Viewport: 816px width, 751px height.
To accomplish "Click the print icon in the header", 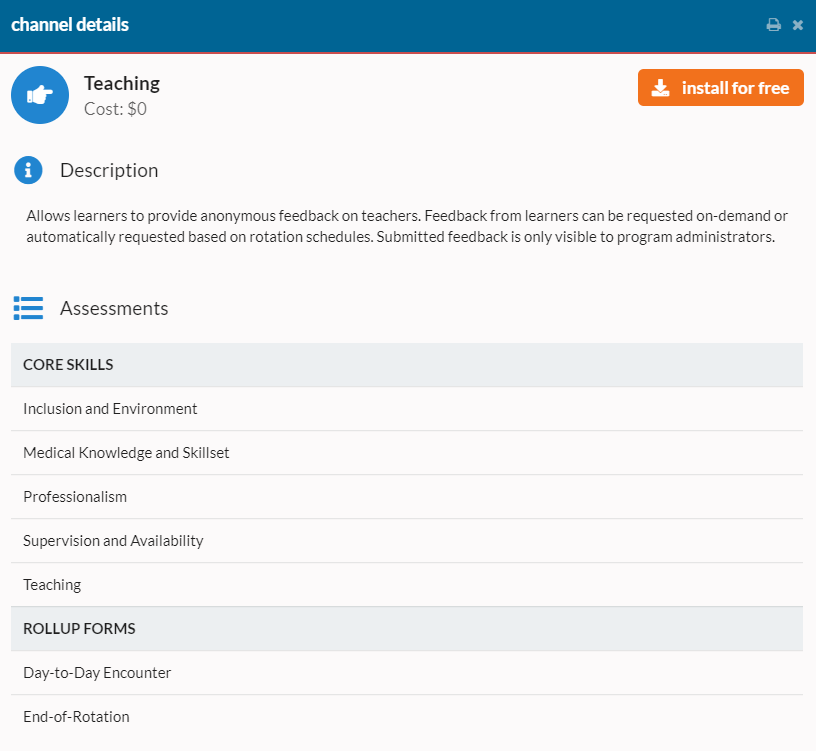I will 774,24.
